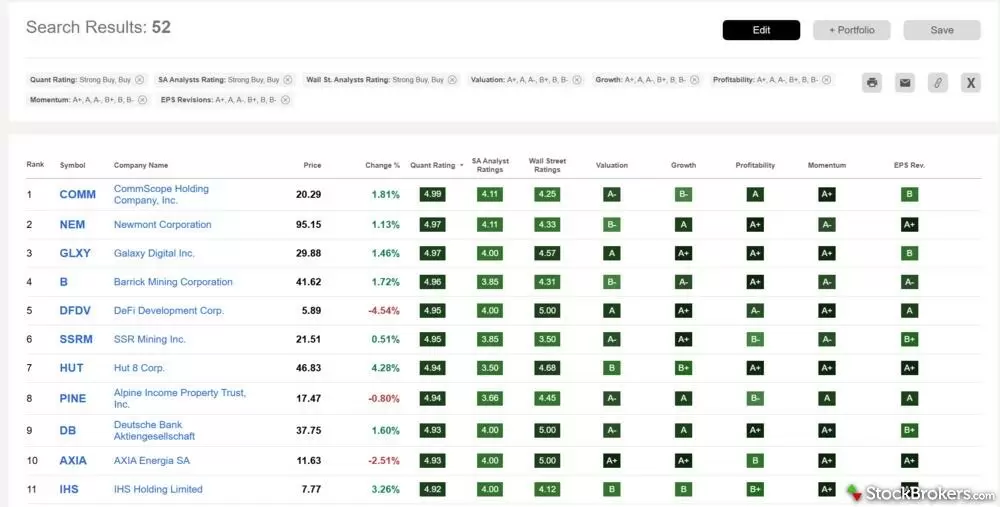1000x507 pixels.
Task: Click DB's price value 37.75
Action: click(x=309, y=430)
